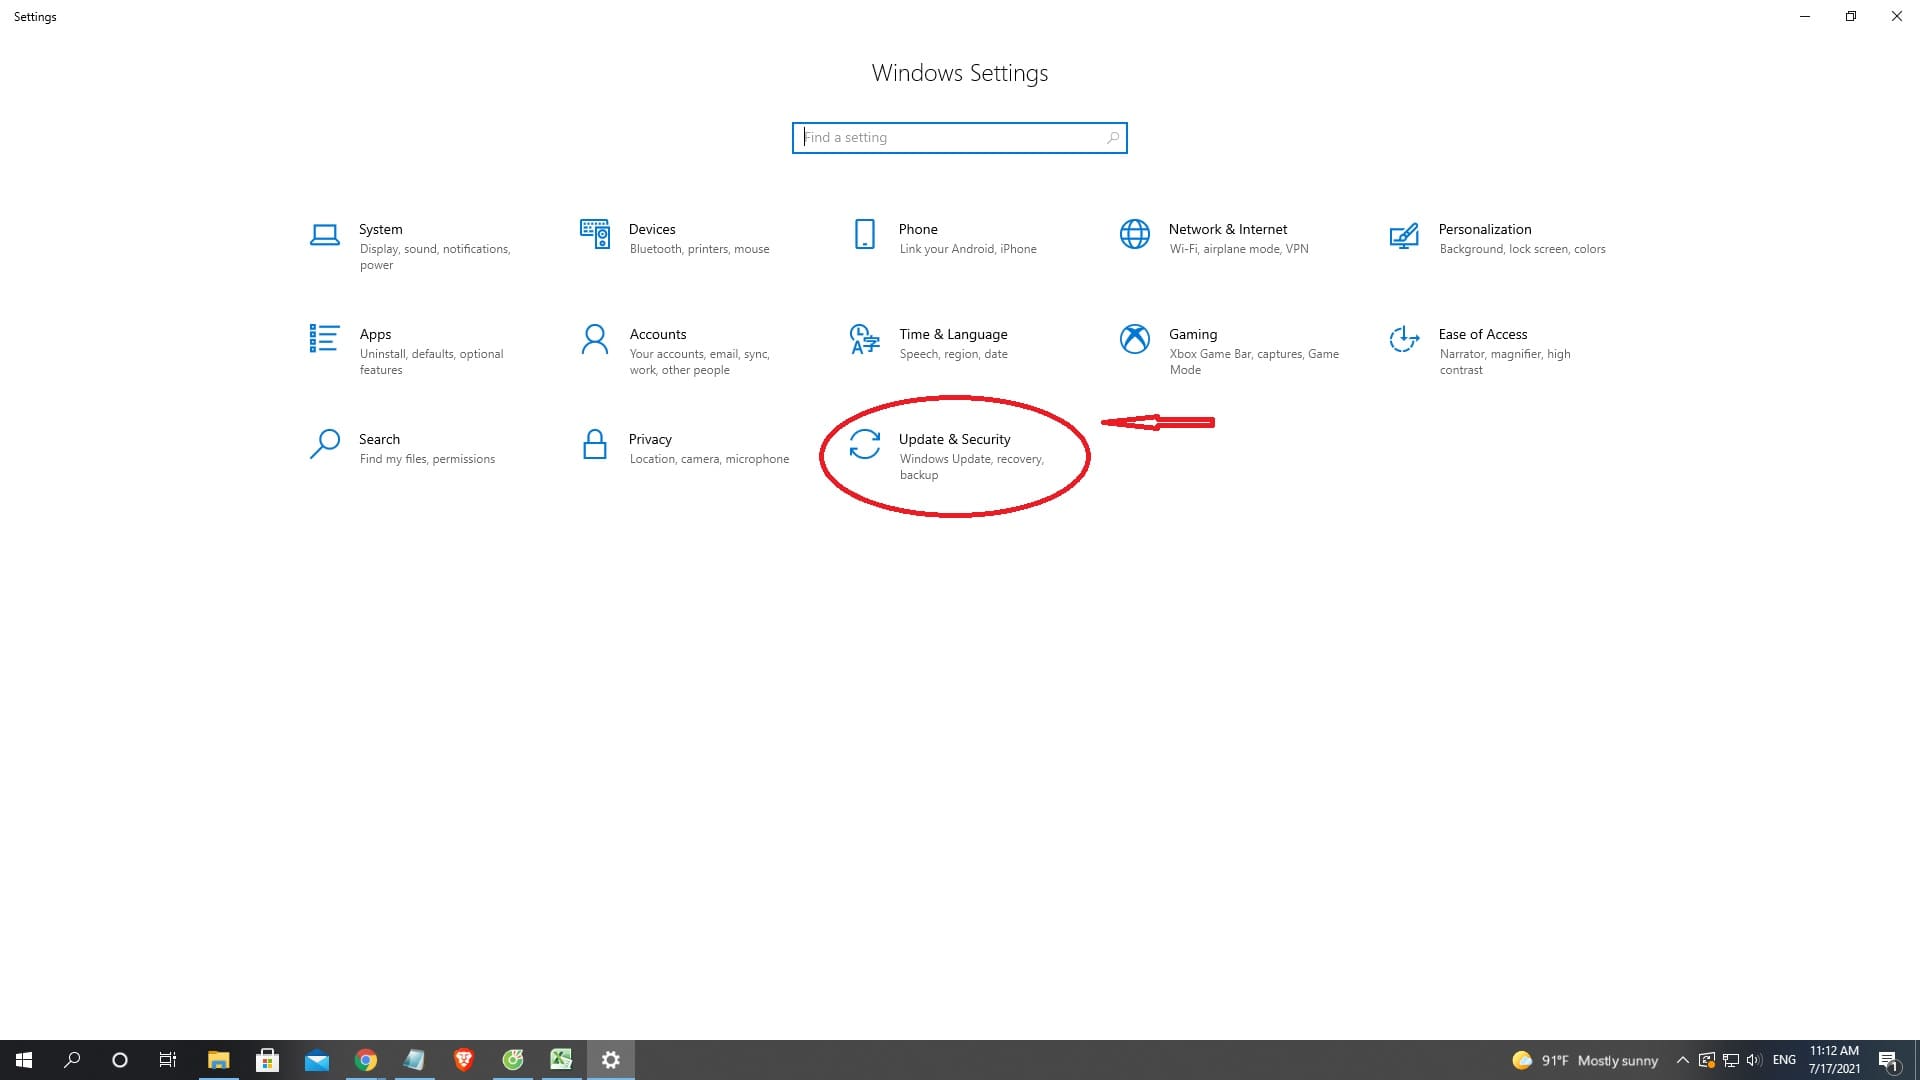Click 'Location, camera, microphone' description
Viewport: 1920px width, 1080px height.
[x=709, y=459]
